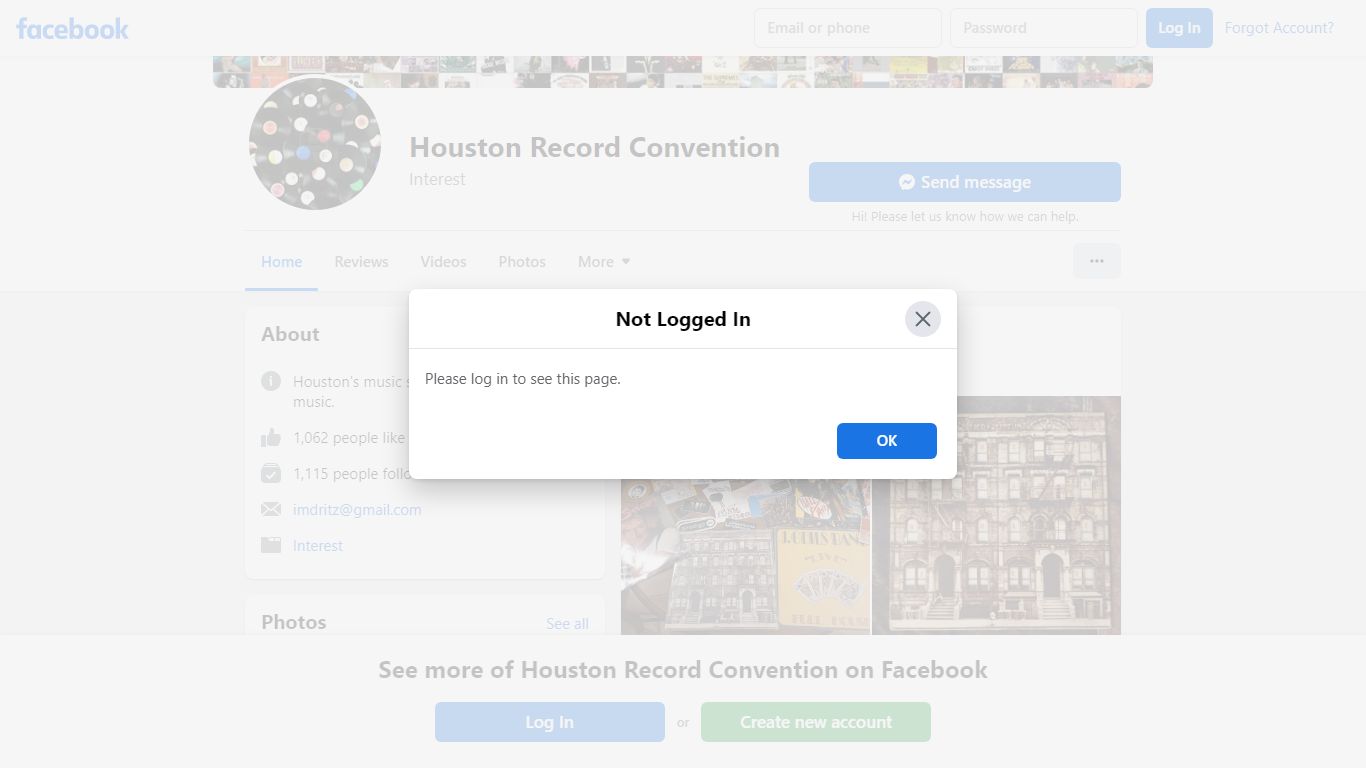The height and width of the screenshot is (768, 1366).
Task: Open the Interest category link in About
Action: click(x=318, y=546)
